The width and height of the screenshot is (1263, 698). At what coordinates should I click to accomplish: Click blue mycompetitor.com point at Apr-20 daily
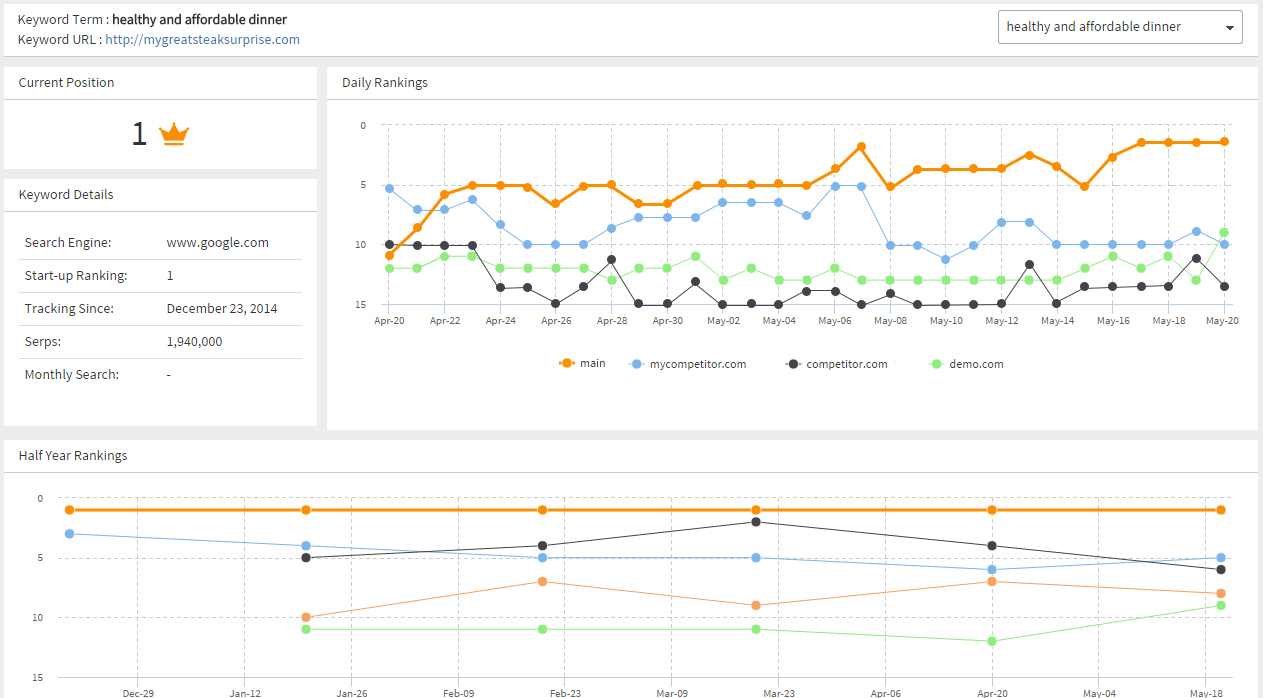coord(389,188)
